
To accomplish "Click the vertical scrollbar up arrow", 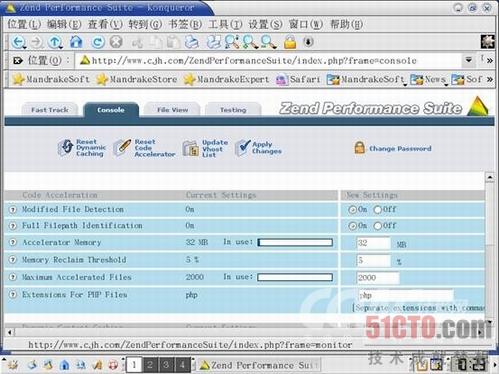I will click(490, 177).
